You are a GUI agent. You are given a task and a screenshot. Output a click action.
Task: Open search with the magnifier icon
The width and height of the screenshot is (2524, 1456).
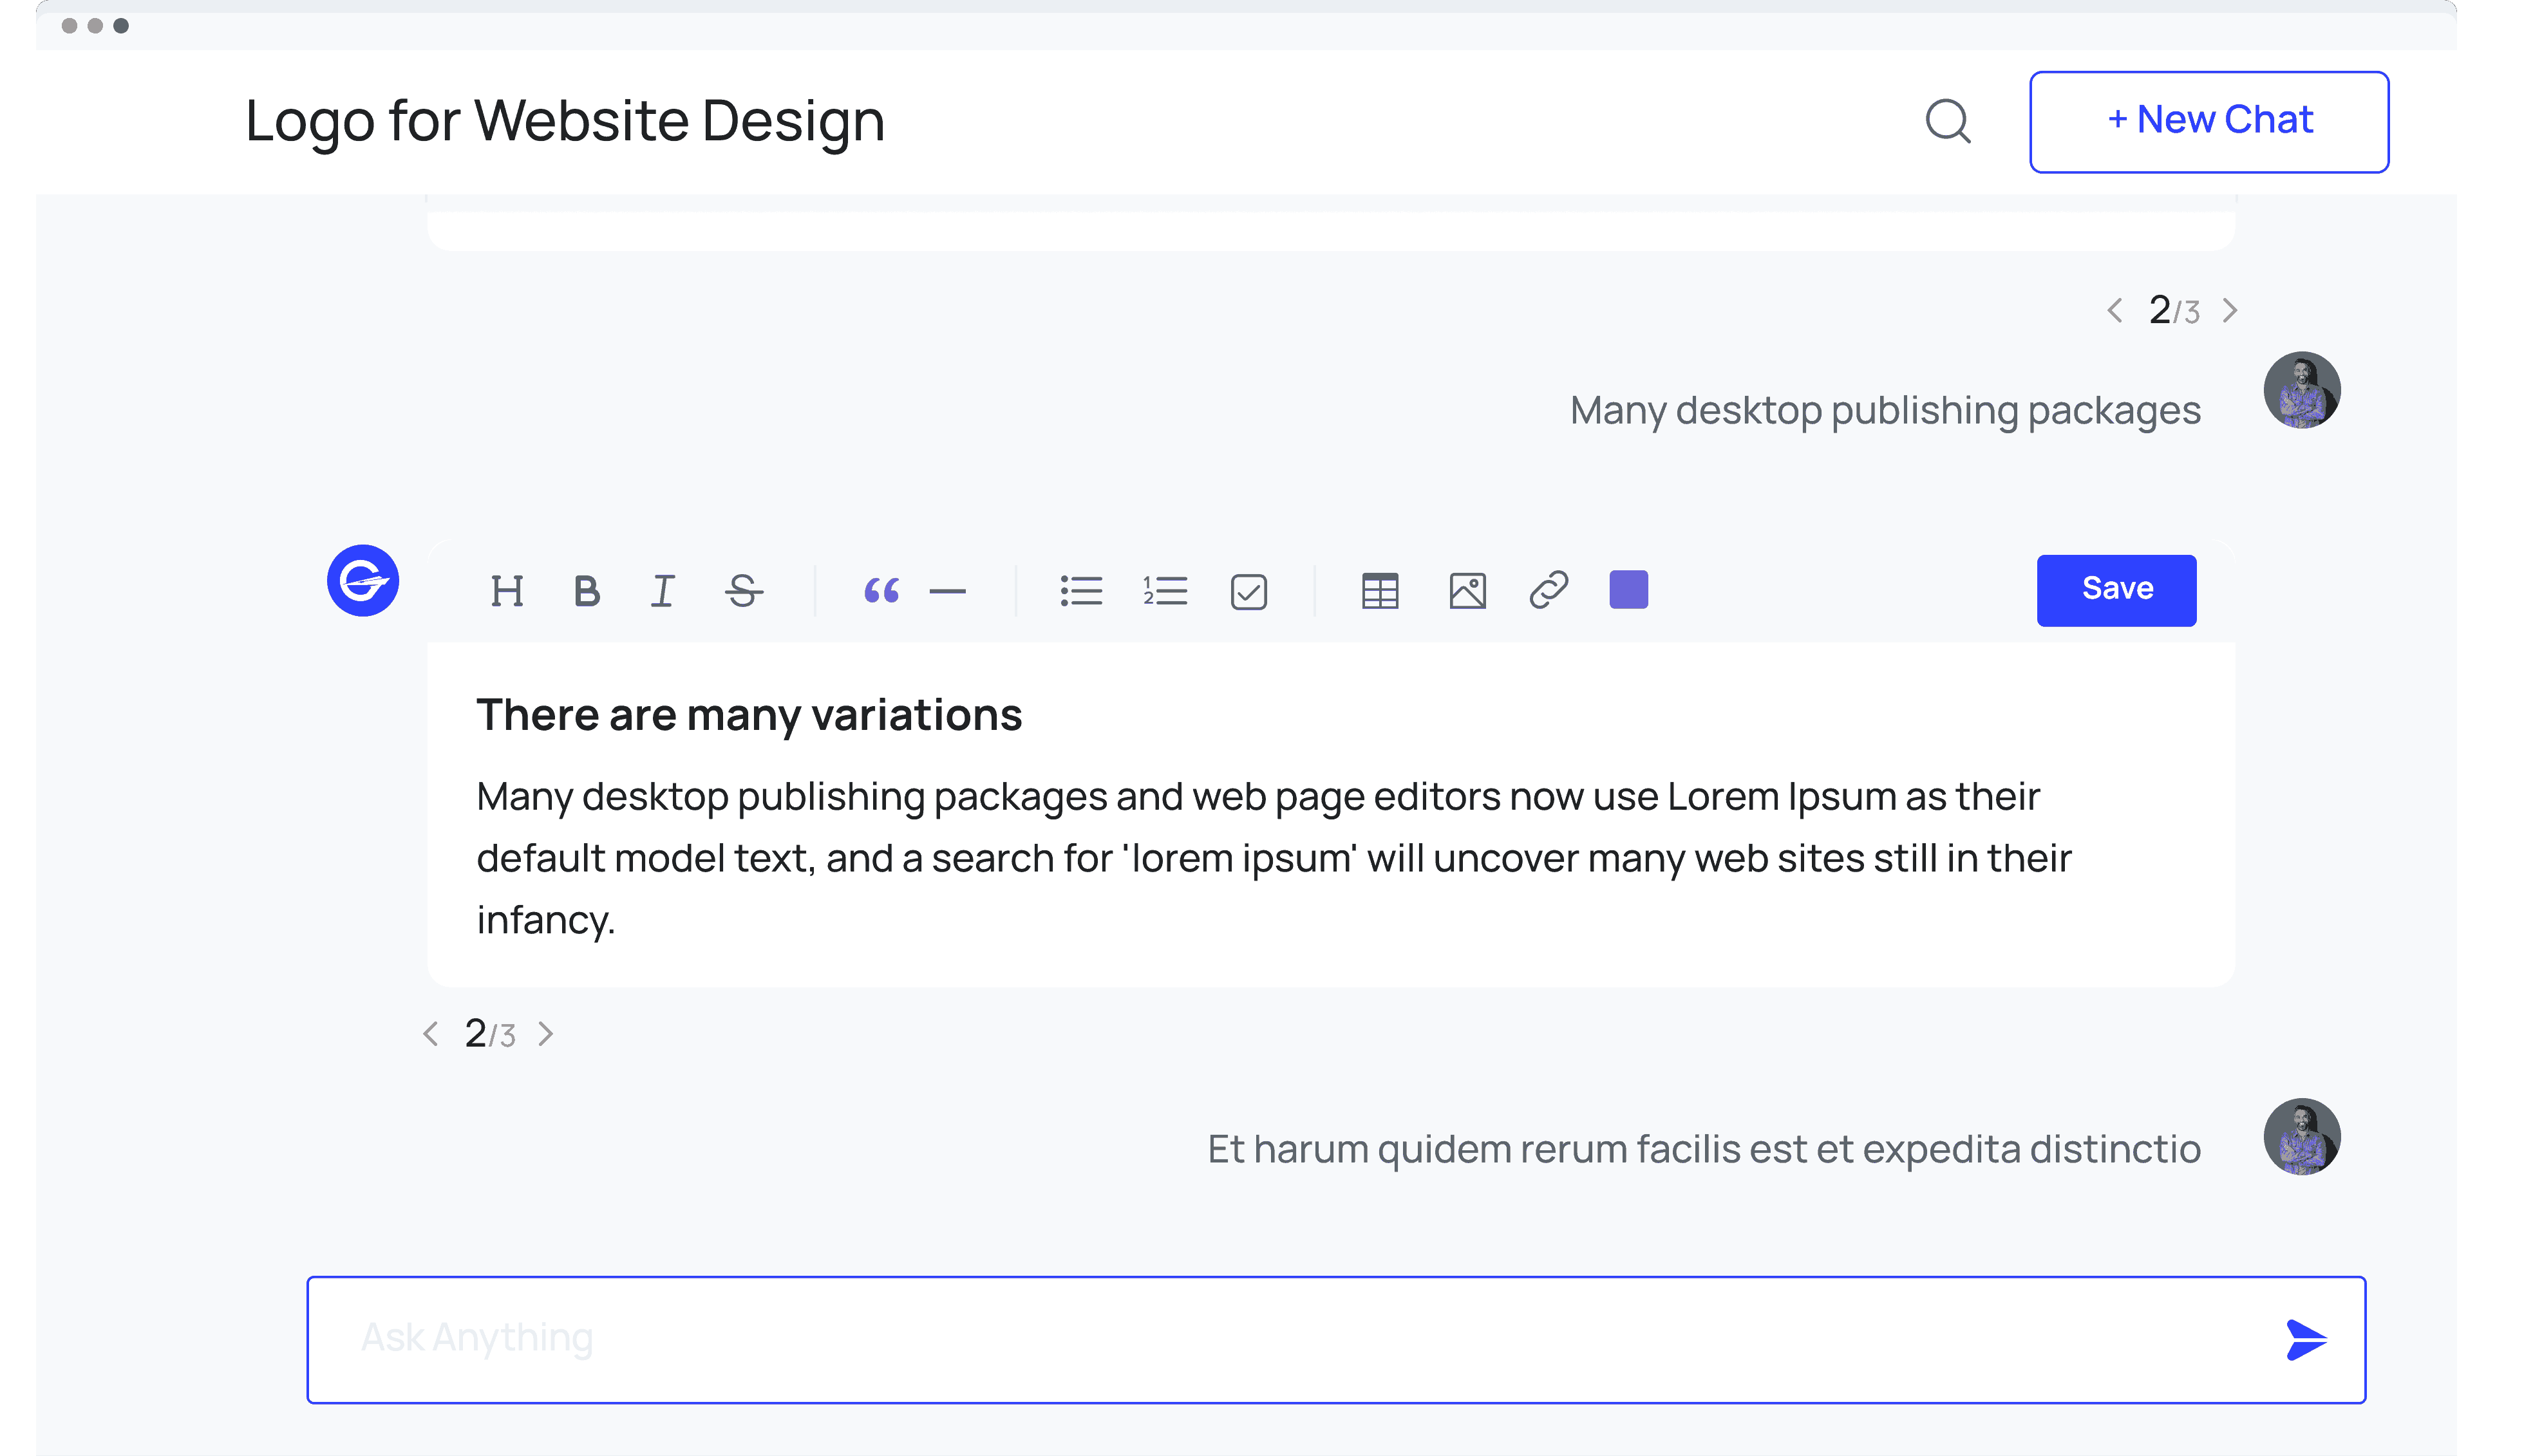pyautogui.click(x=1947, y=122)
